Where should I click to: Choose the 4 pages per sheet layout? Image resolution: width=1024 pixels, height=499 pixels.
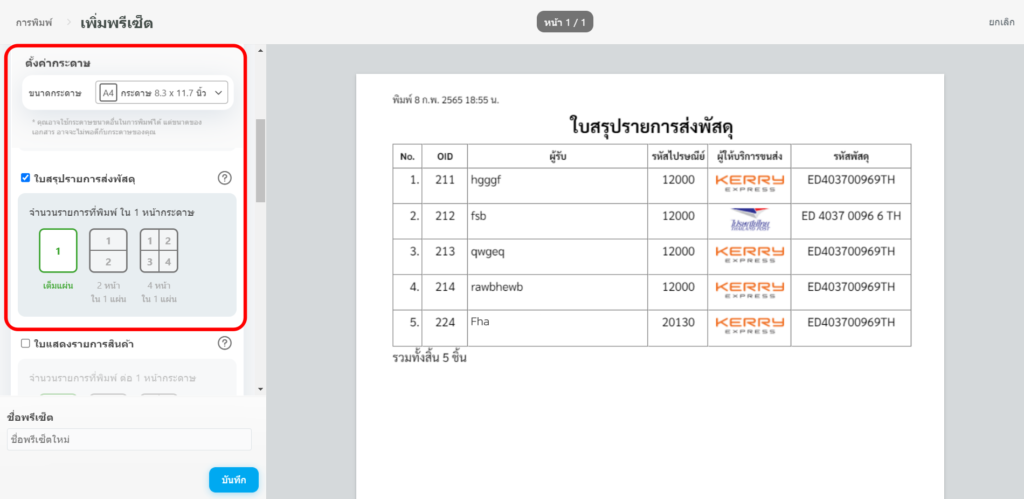tap(158, 251)
